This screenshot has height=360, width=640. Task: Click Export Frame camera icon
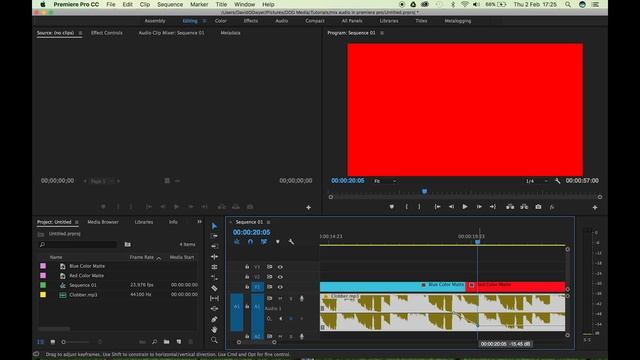click(x=538, y=207)
